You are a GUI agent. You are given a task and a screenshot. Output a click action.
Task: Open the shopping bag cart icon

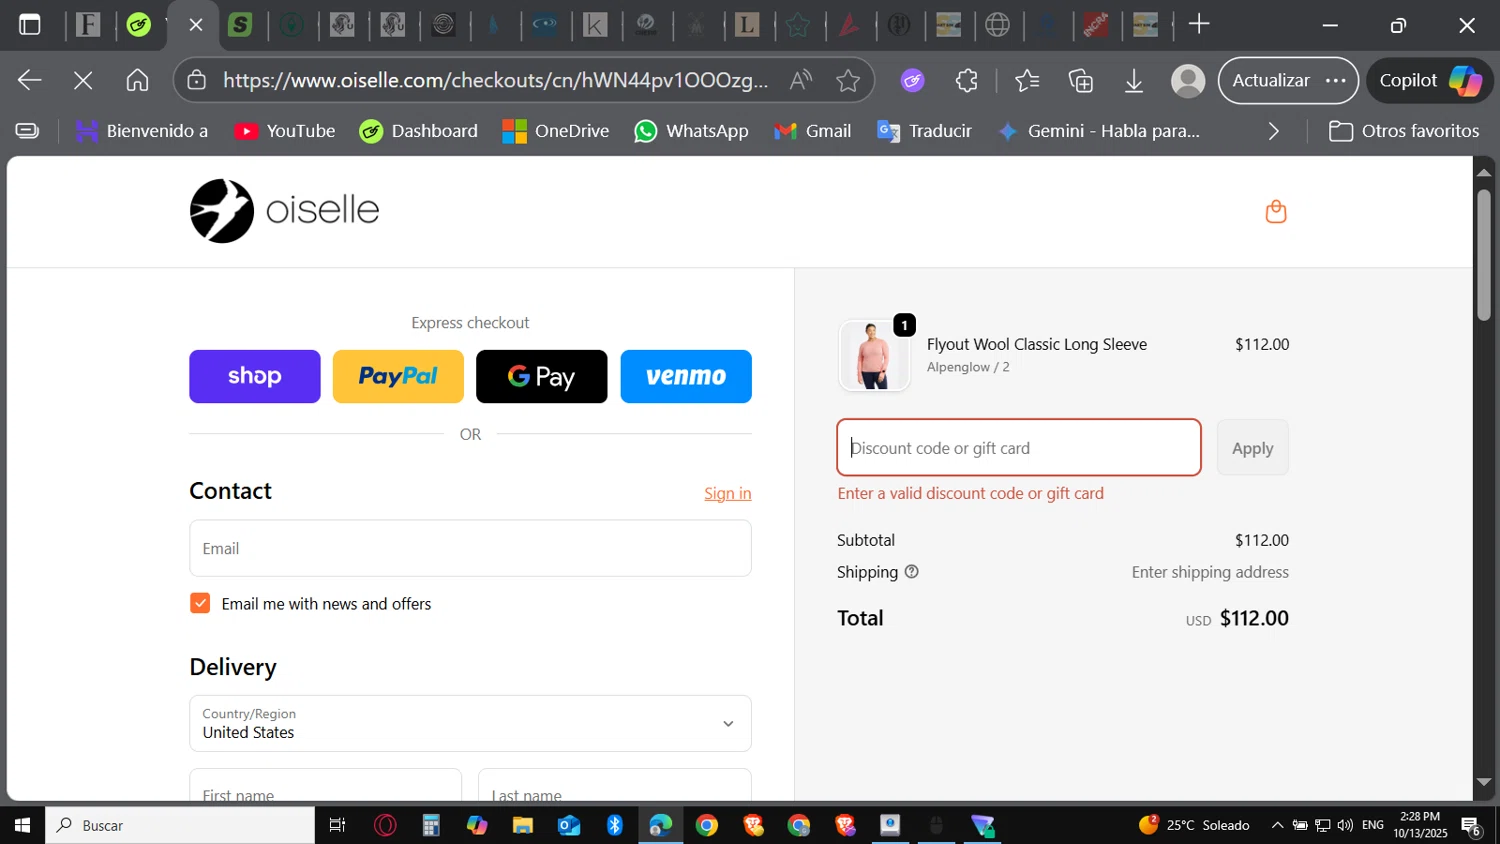pyautogui.click(x=1275, y=211)
